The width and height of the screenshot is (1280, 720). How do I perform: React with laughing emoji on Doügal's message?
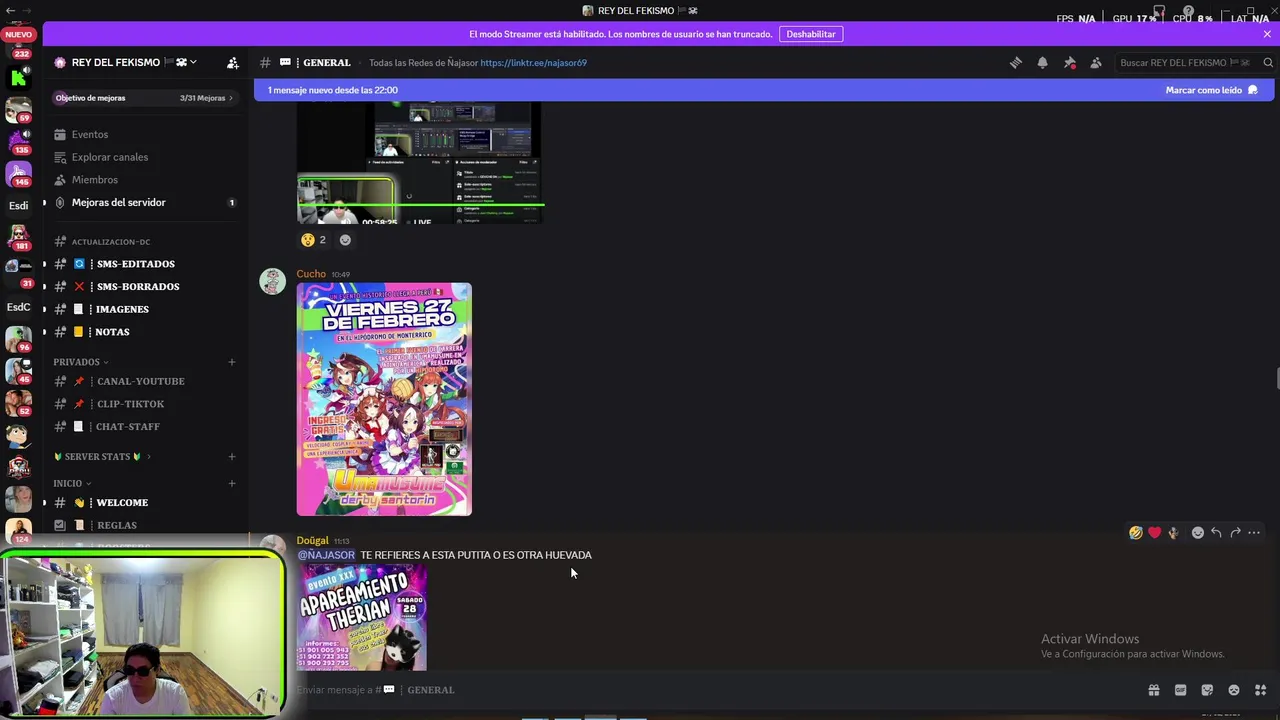[x=1136, y=533]
